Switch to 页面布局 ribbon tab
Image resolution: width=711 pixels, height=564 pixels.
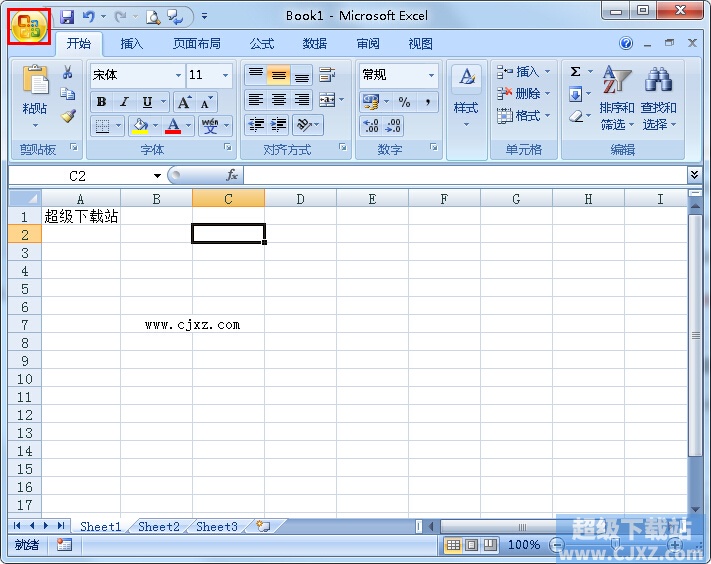coord(197,44)
